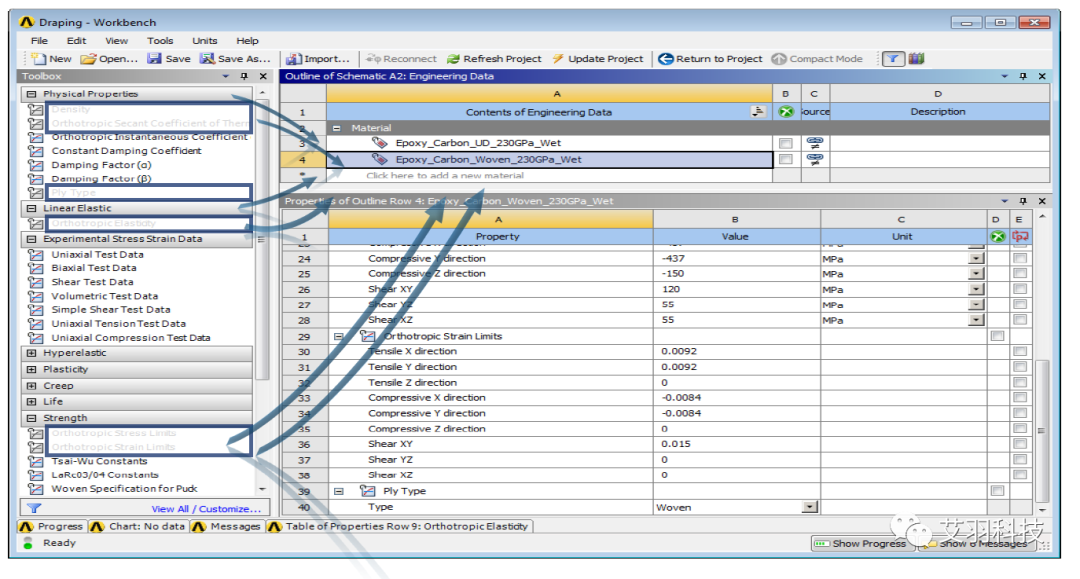Click the Woven Specification for Puck icon
Image resolution: width=1080 pixels, height=579 pixels.
(x=35, y=489)
